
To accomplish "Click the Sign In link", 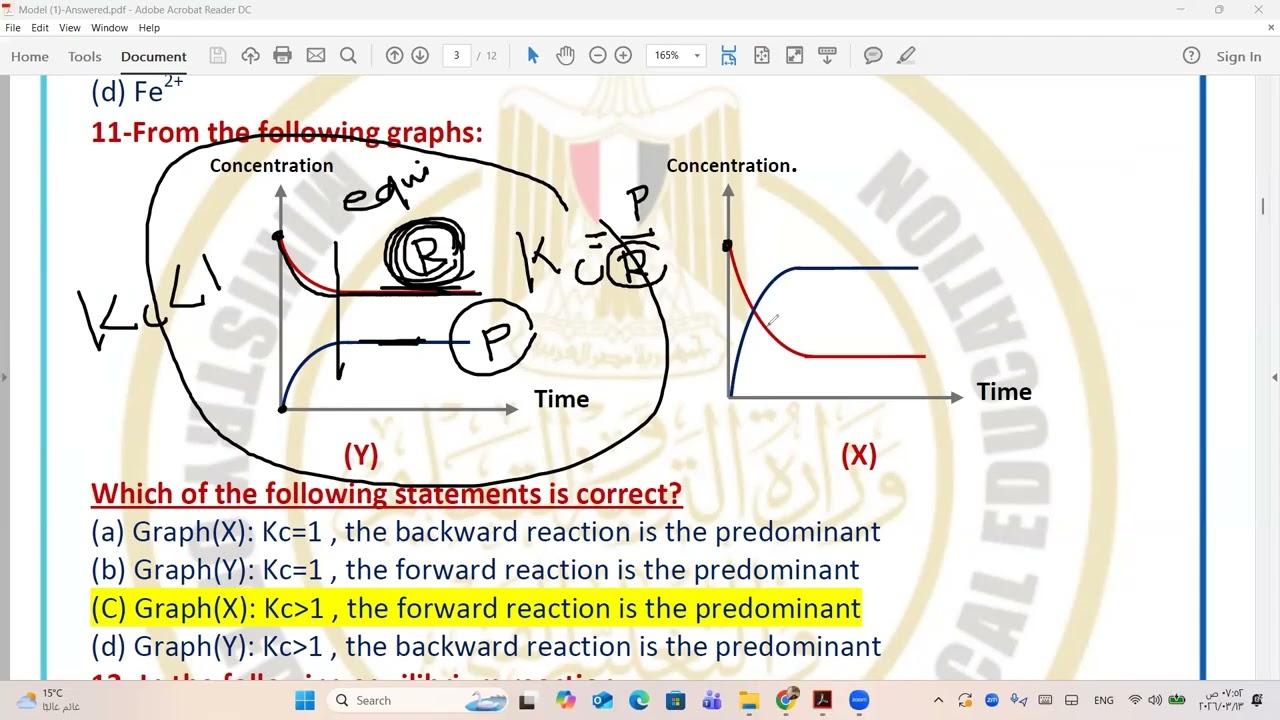I will tap(1239, 57).
